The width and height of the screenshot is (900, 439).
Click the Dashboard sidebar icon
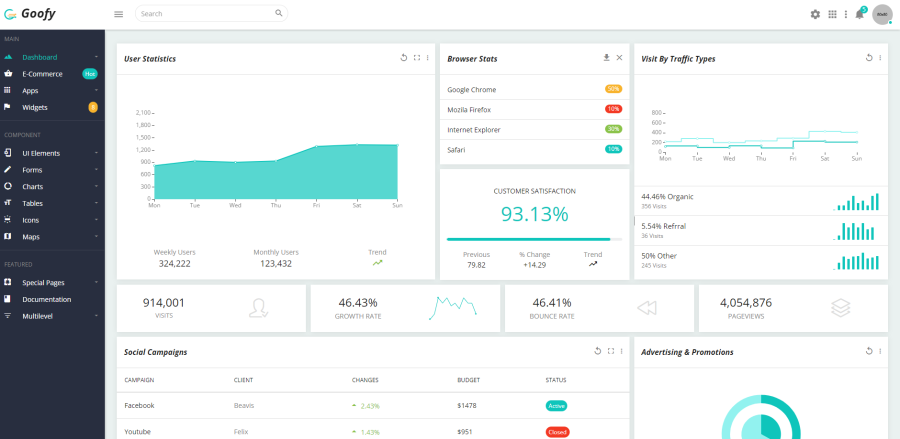click(7, 57)
